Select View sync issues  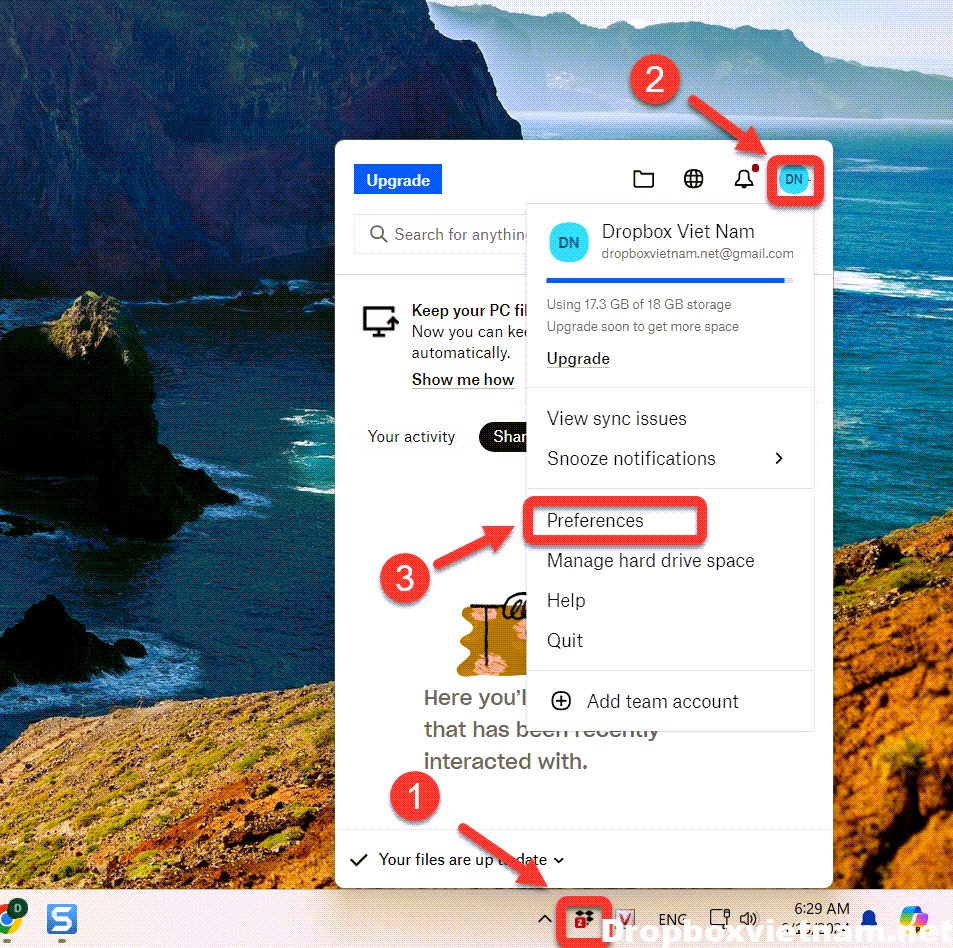click(x=616, y=419)
